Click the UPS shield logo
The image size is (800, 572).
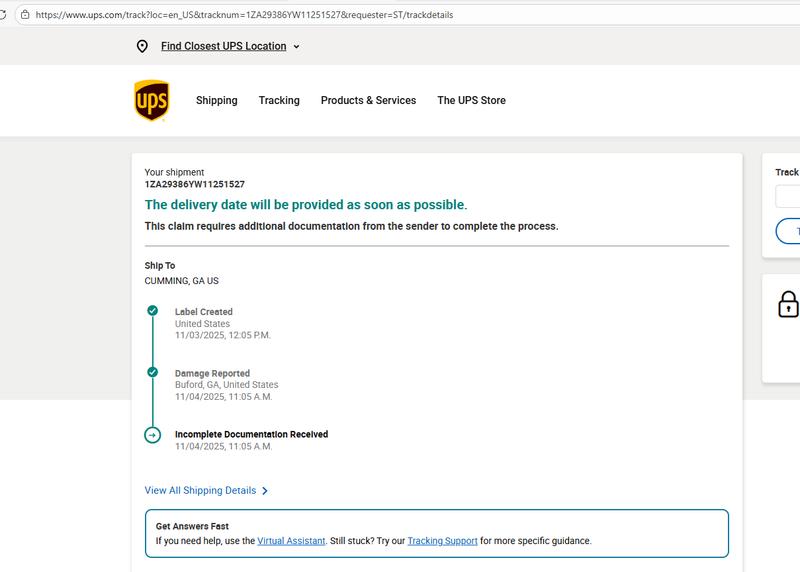152,101
